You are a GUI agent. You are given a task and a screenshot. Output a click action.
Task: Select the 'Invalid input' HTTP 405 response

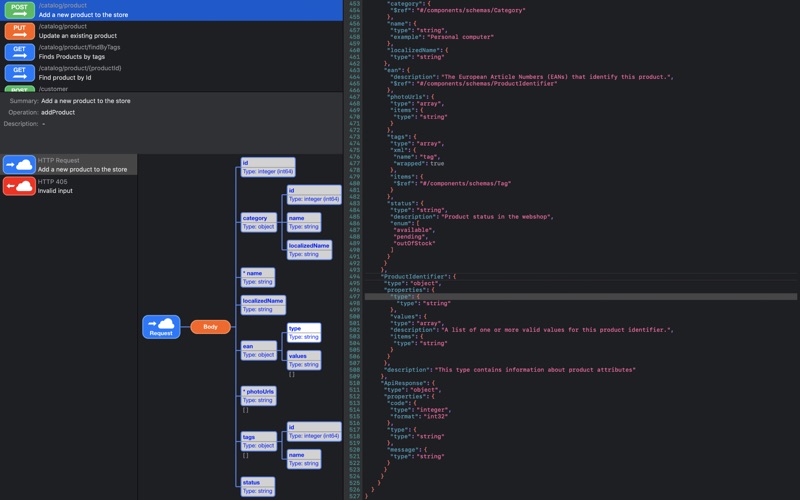(x=68, y=186)
